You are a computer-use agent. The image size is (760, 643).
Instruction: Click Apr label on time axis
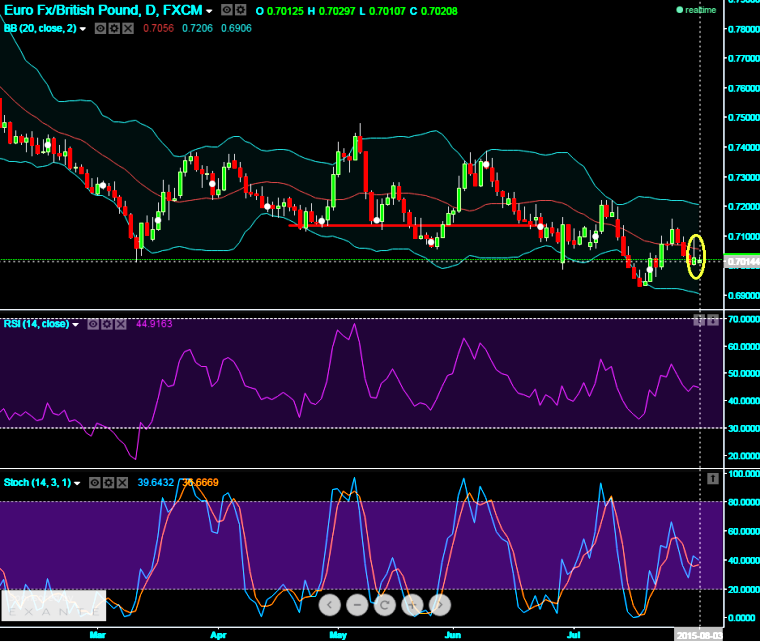pos(218,635)
